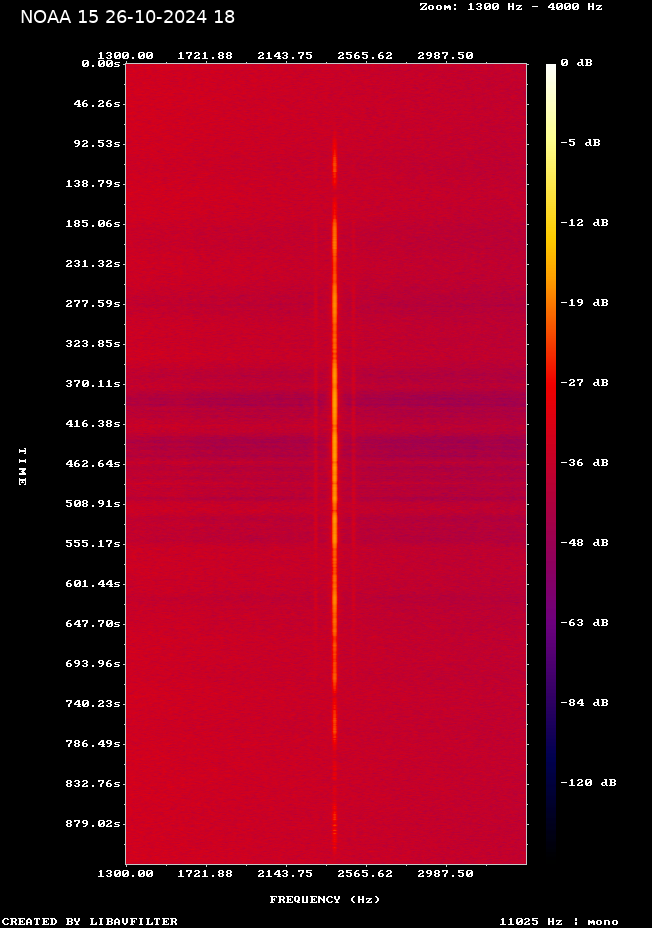
Task: Select the 11025 Hz : mono footer label
Action: pos(559,921)
